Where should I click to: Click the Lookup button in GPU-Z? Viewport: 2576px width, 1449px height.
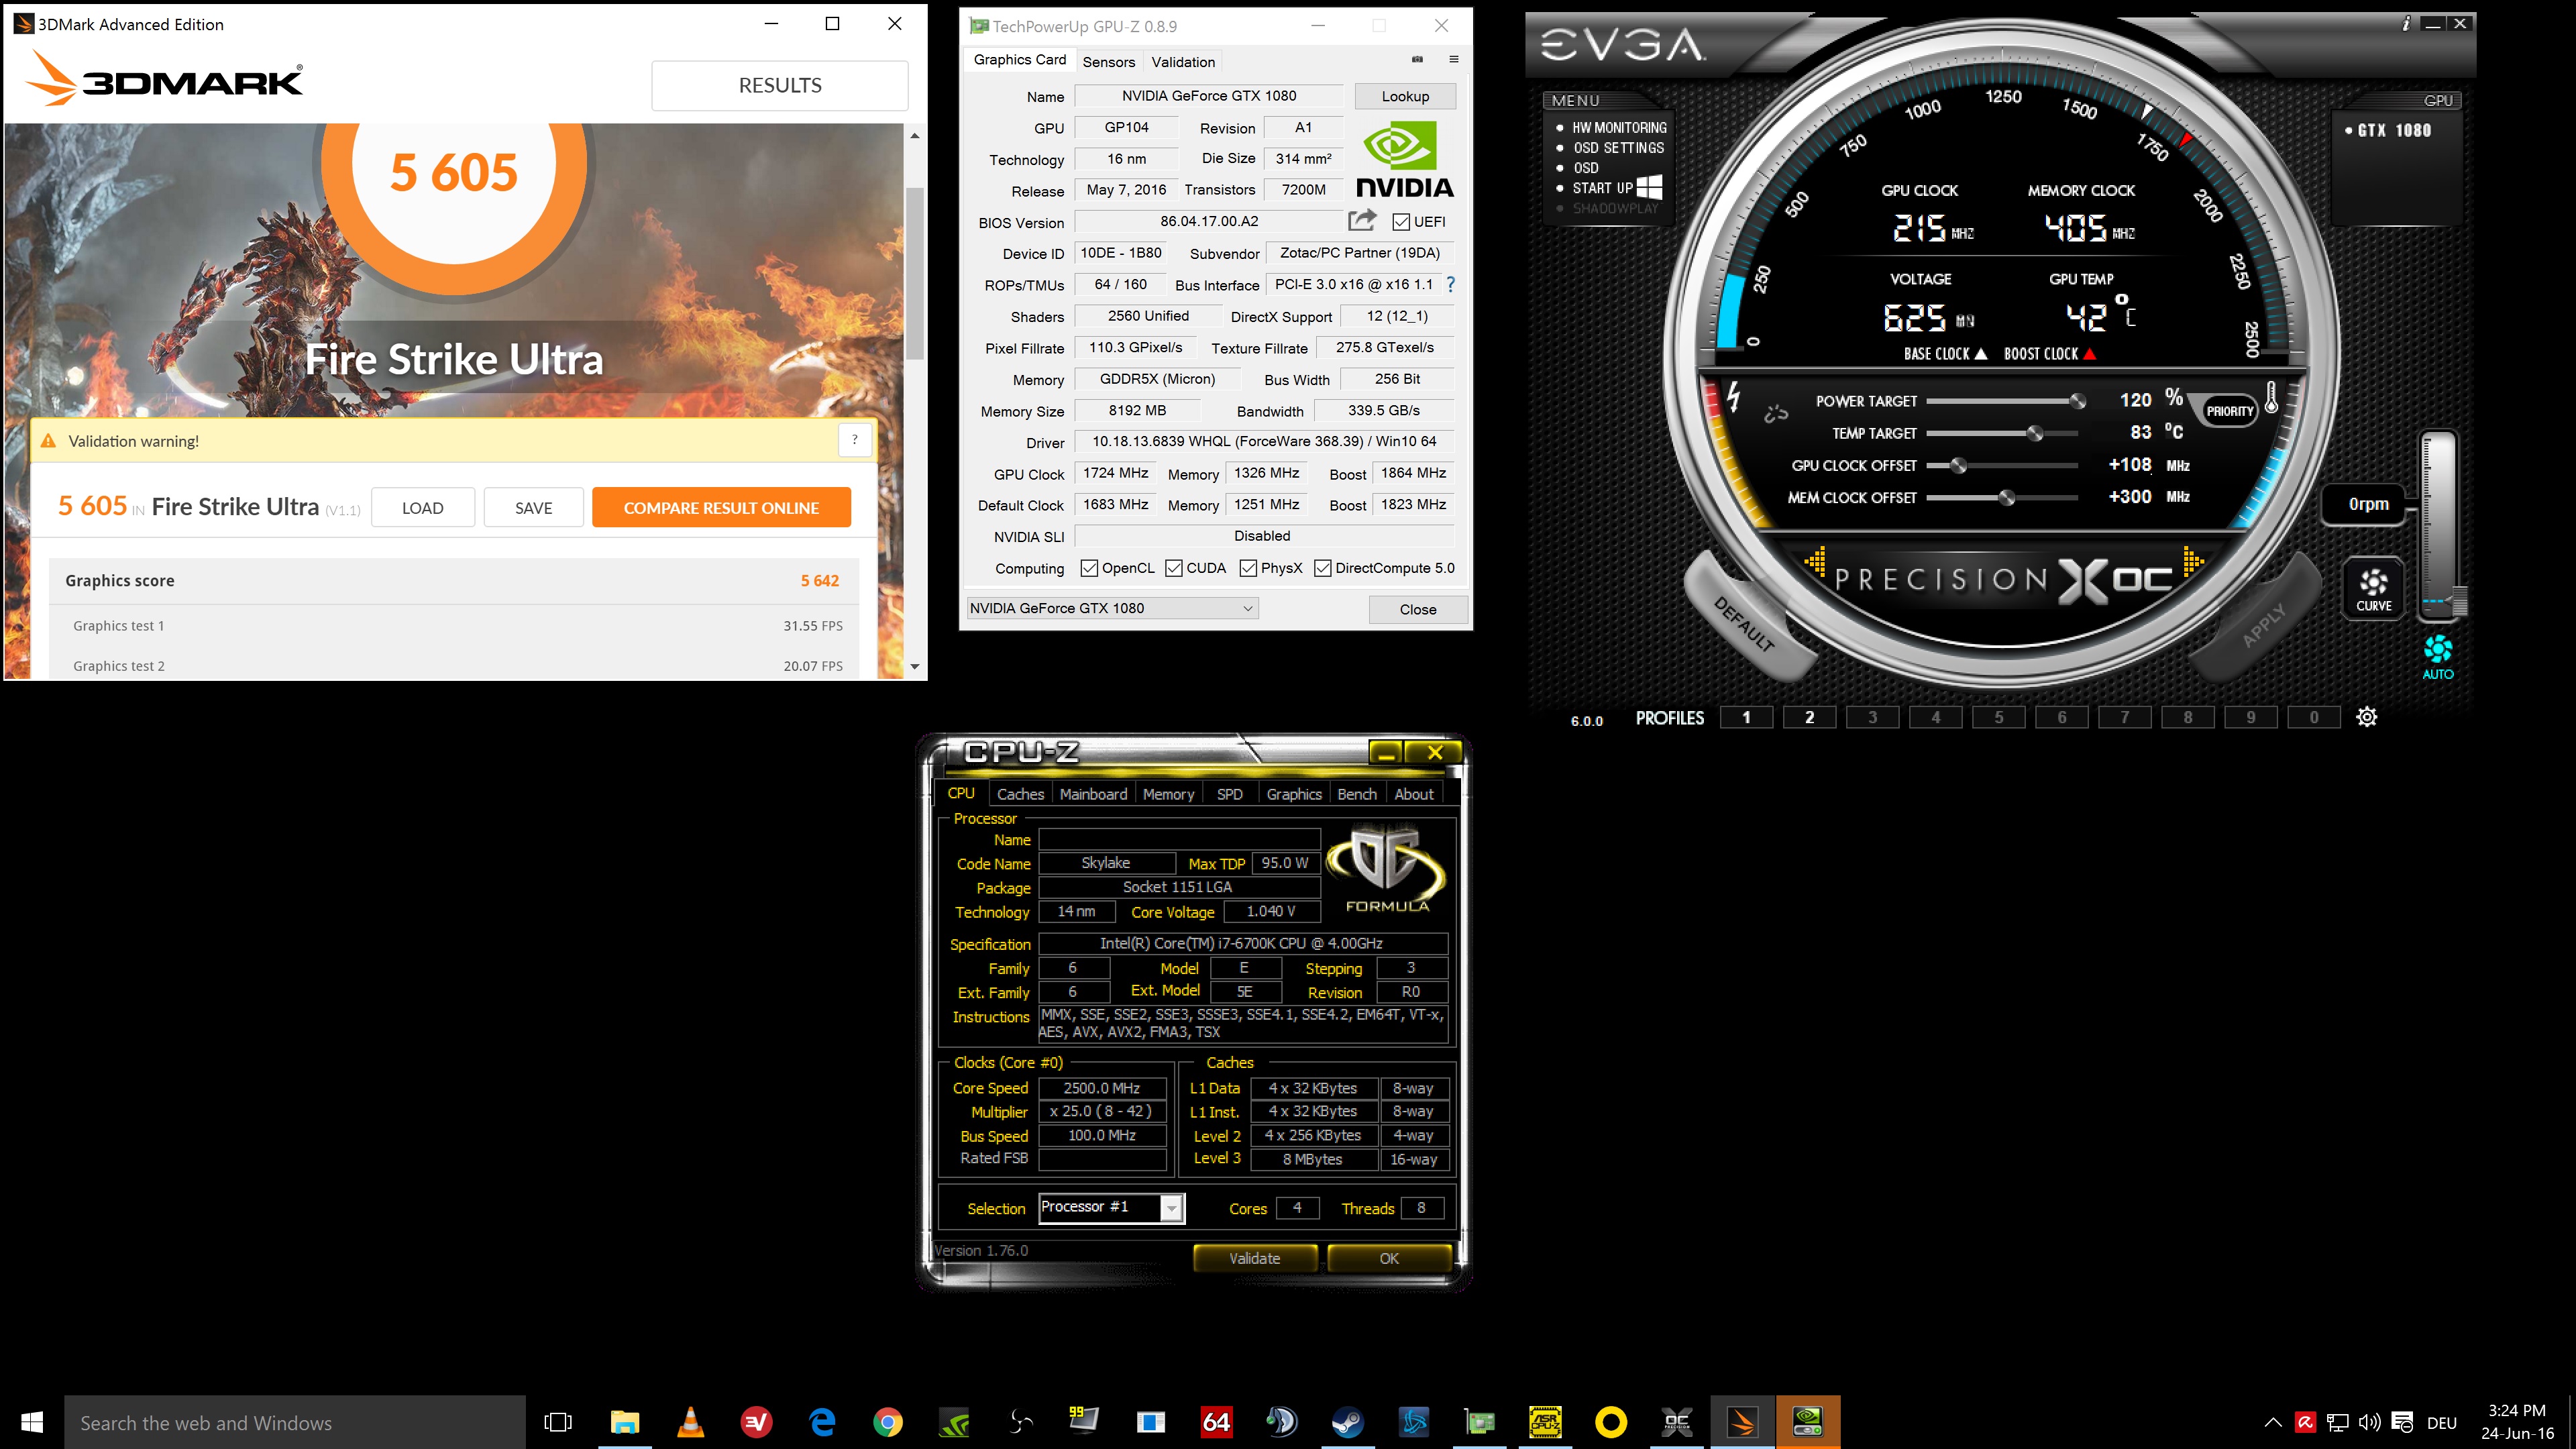[x=1405, y=96]
